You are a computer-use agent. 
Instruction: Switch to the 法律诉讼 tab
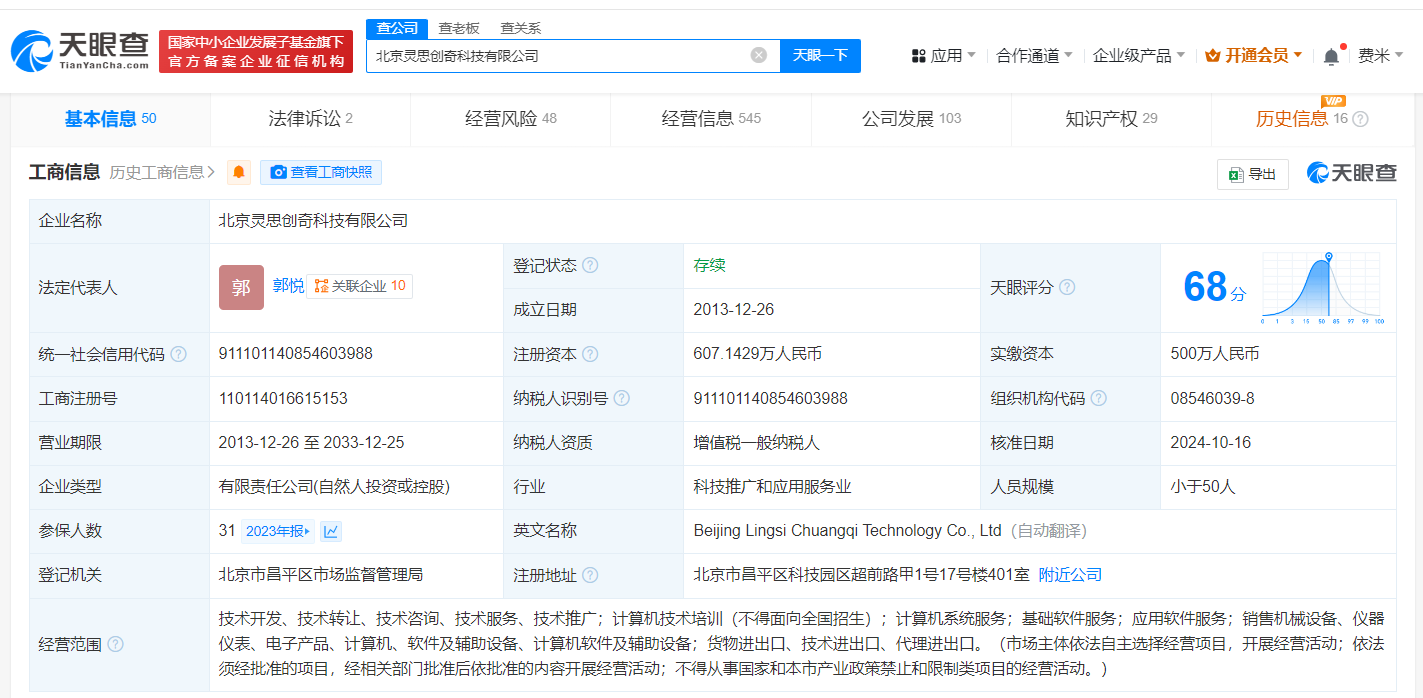coord(310,119)
